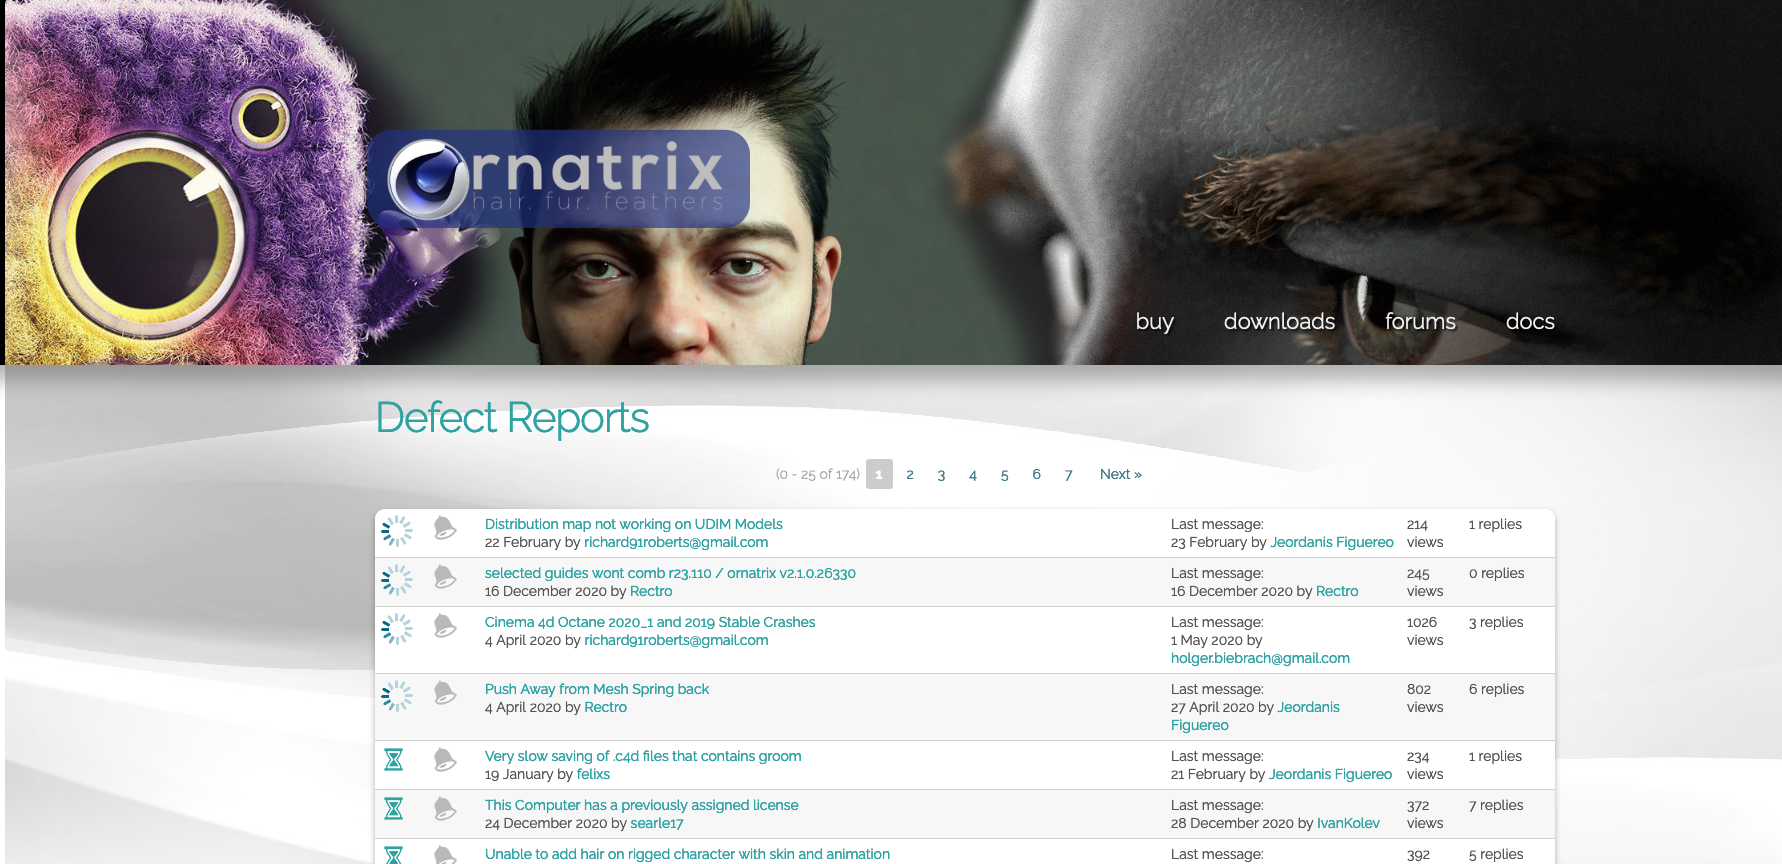
Task: Click Next » pagination link
Action: click(1120, 474)
